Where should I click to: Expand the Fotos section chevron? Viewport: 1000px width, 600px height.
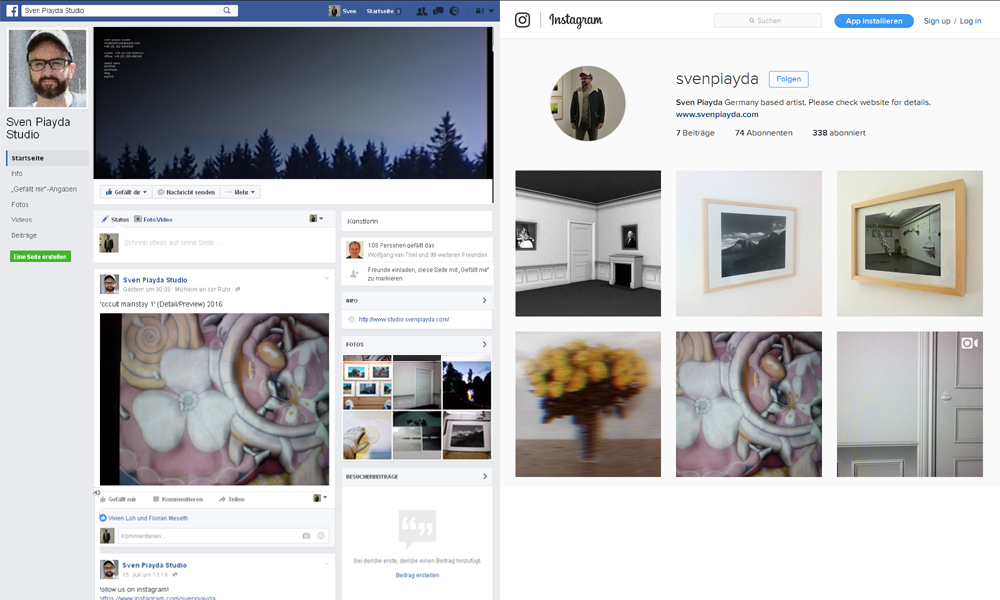pos(485,345)
